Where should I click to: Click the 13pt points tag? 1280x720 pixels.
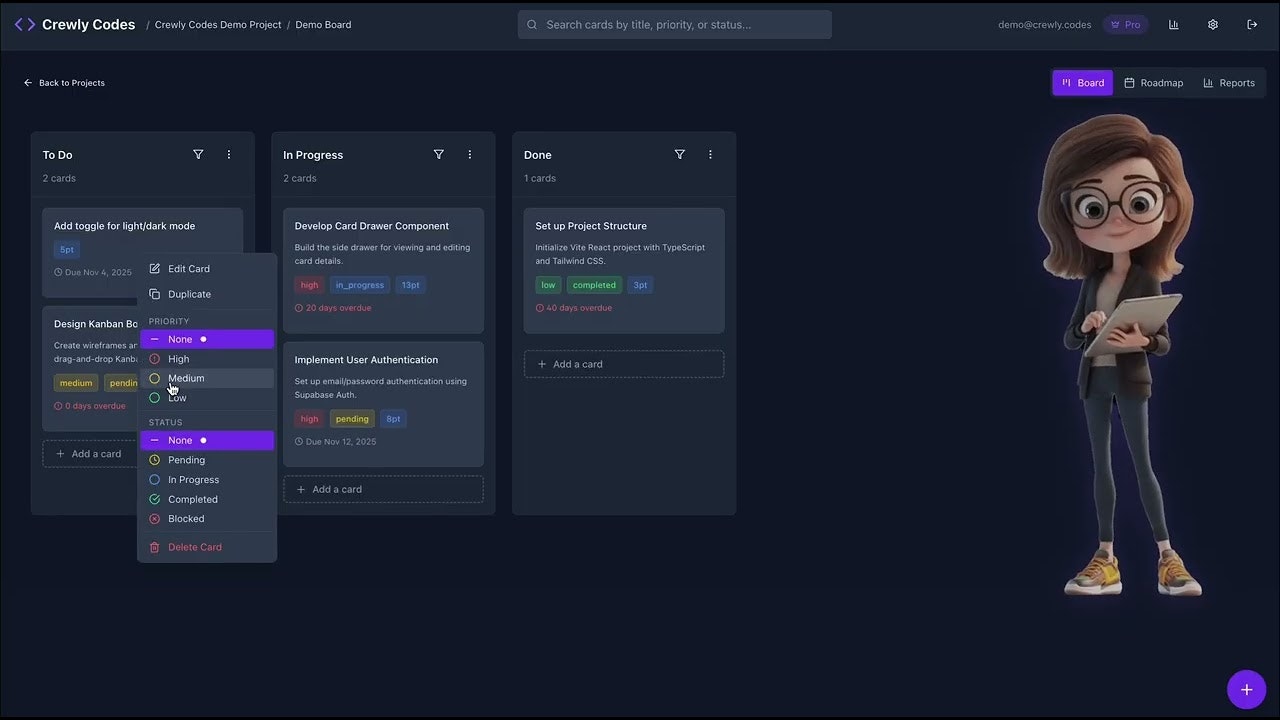(x=411, y=285)
